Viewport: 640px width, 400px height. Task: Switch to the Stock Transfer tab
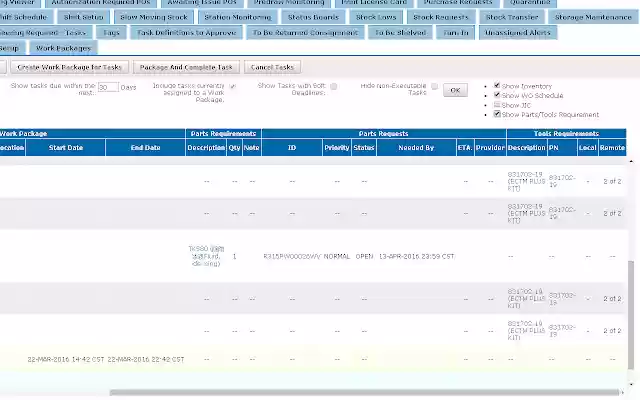(x=512, y=17)
